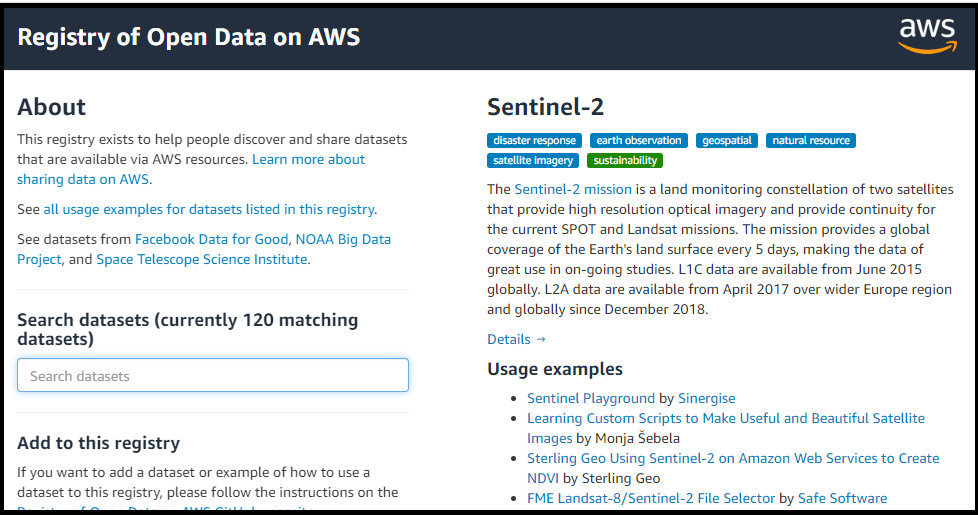This screenshot has height=515, width=978.
Task: Open all usage examples link
Action: [x=209, y=209]
